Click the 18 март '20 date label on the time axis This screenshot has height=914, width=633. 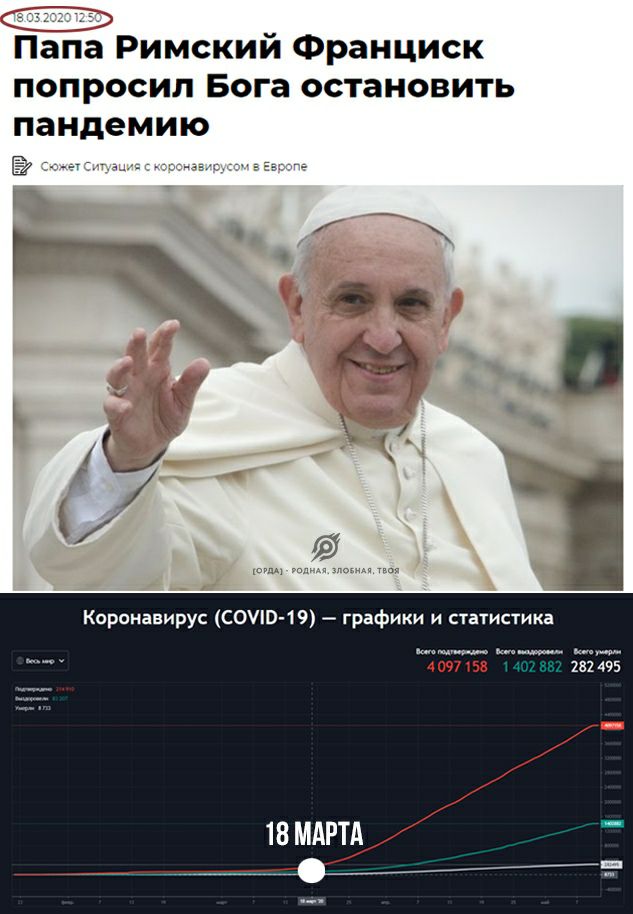coord(311,901)
